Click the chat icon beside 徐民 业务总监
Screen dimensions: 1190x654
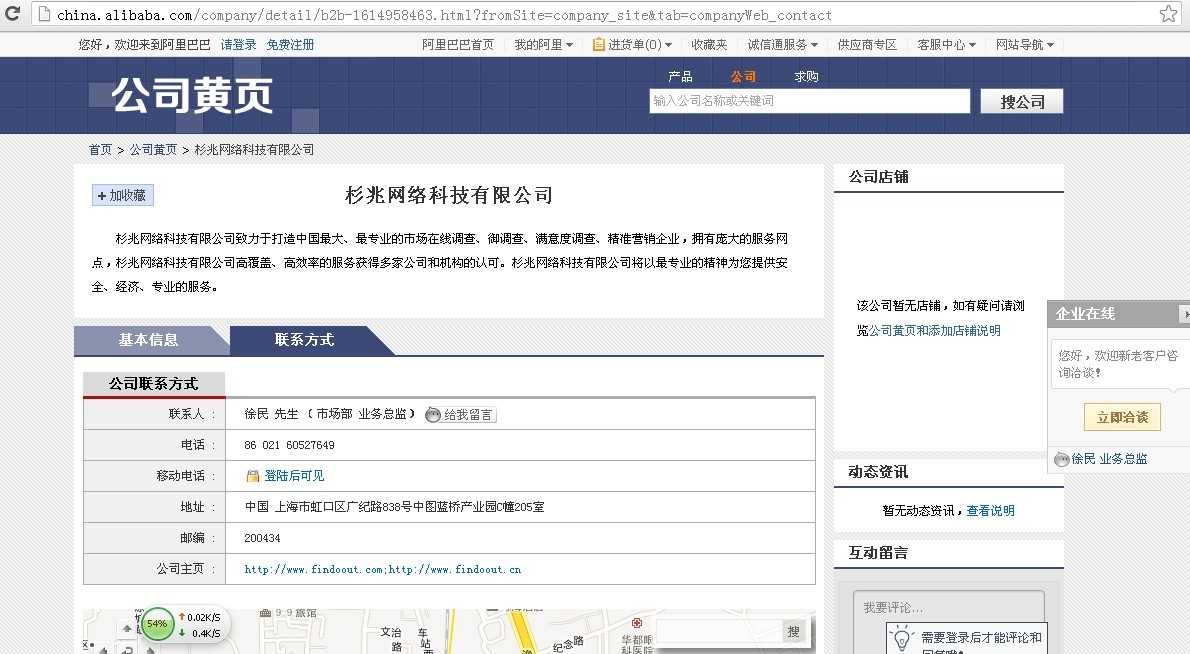(1062, 459)
